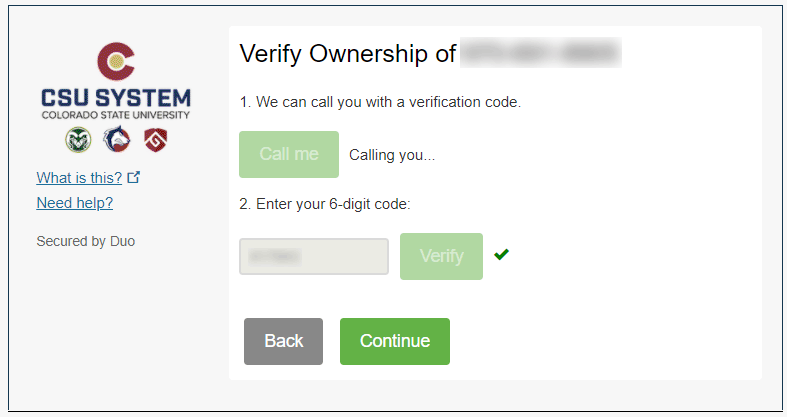Go back with the Back button

[x=283, y=341]
